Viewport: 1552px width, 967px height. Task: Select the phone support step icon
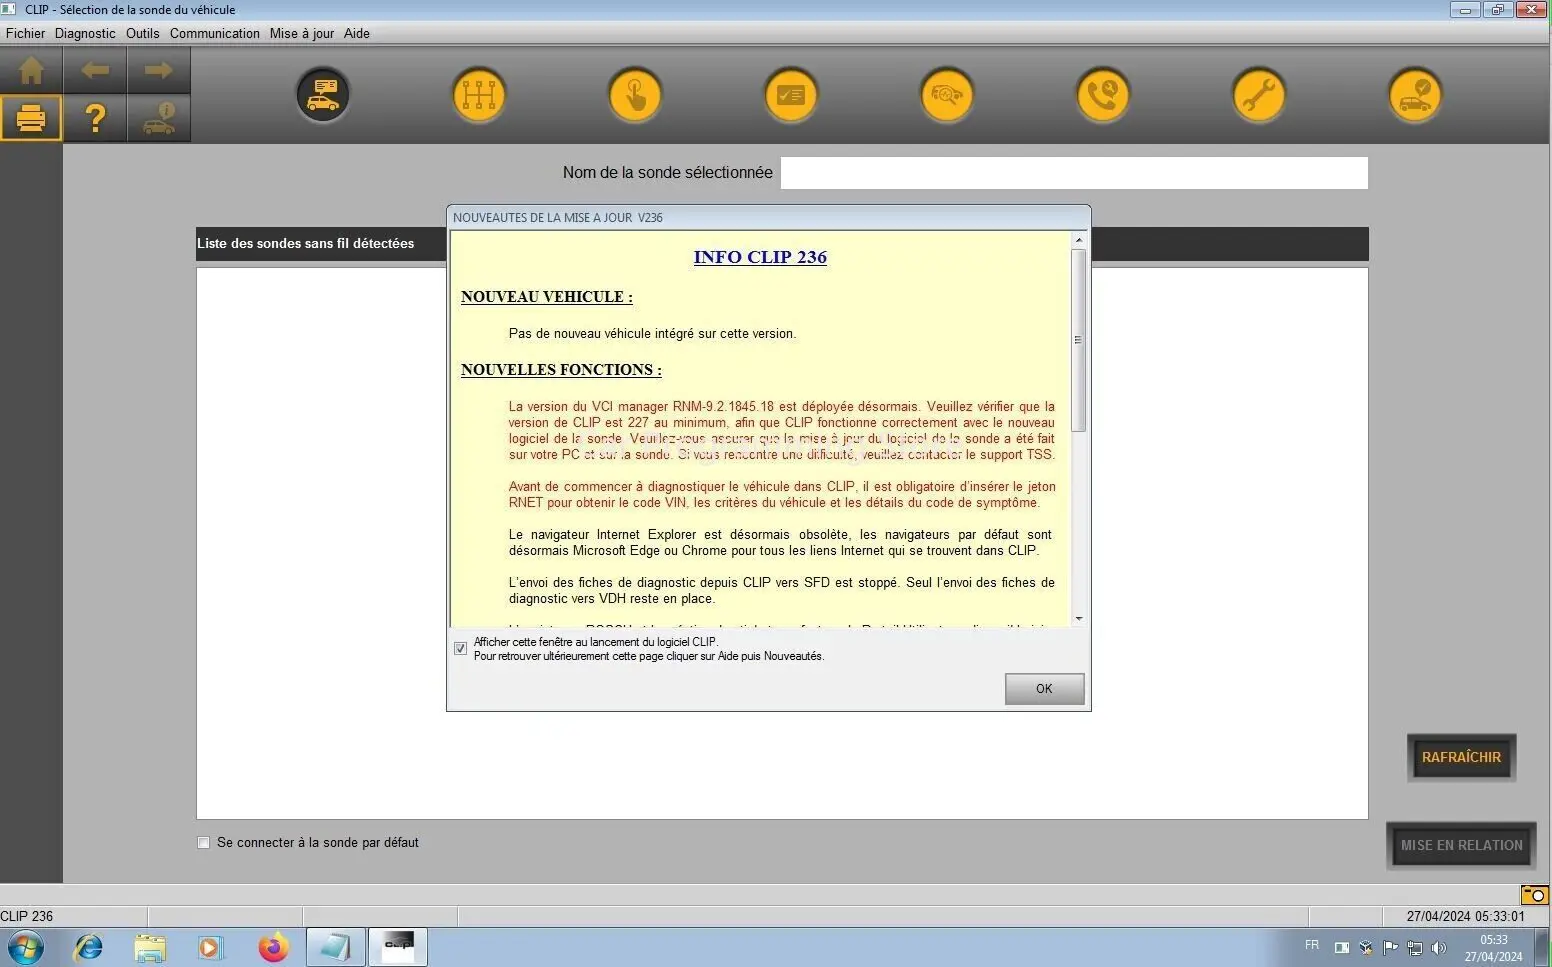tap(1103, 95)
